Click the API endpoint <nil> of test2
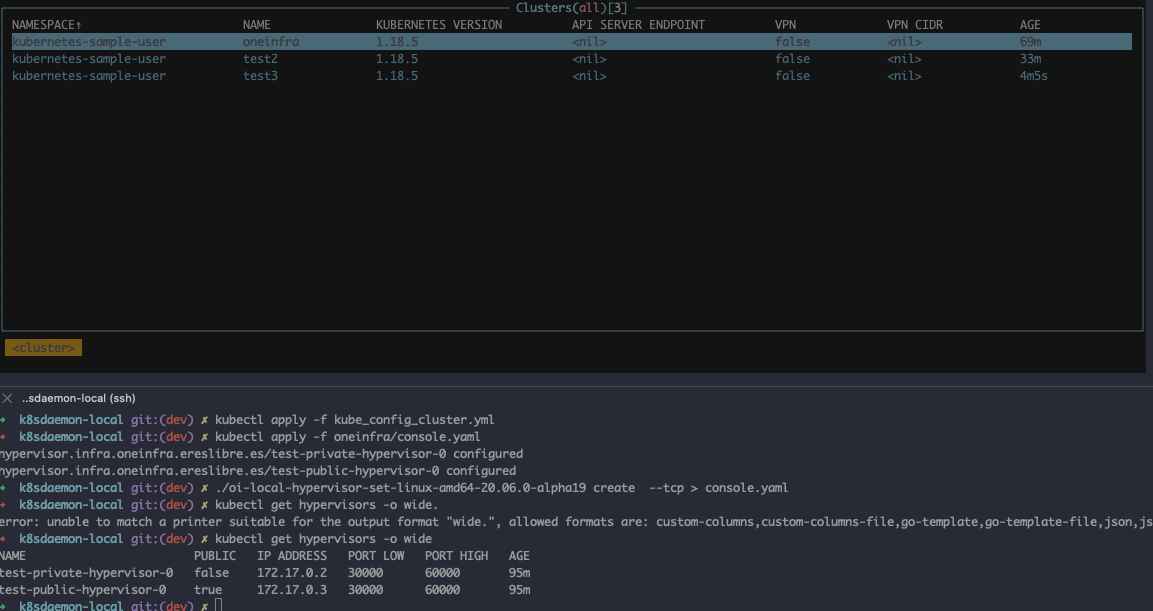The width and height of the screenshot is (1153, 611). pyautogui.click(x=589, y=59)
